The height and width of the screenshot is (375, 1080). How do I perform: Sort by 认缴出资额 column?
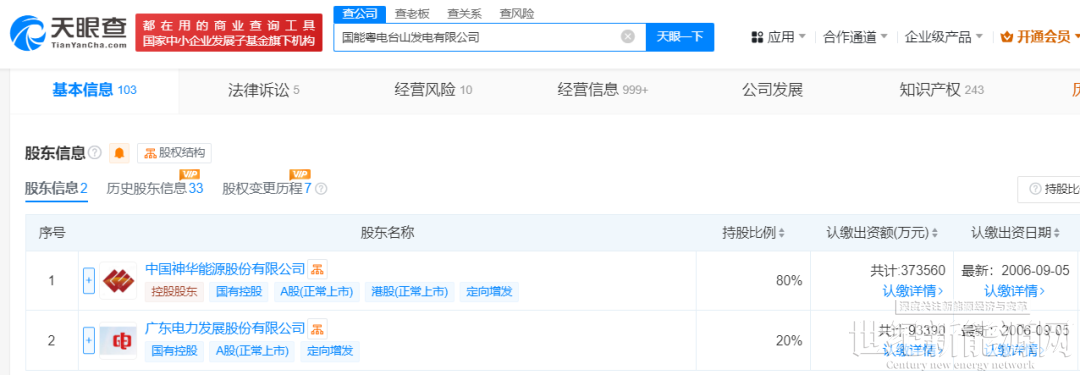935,233
